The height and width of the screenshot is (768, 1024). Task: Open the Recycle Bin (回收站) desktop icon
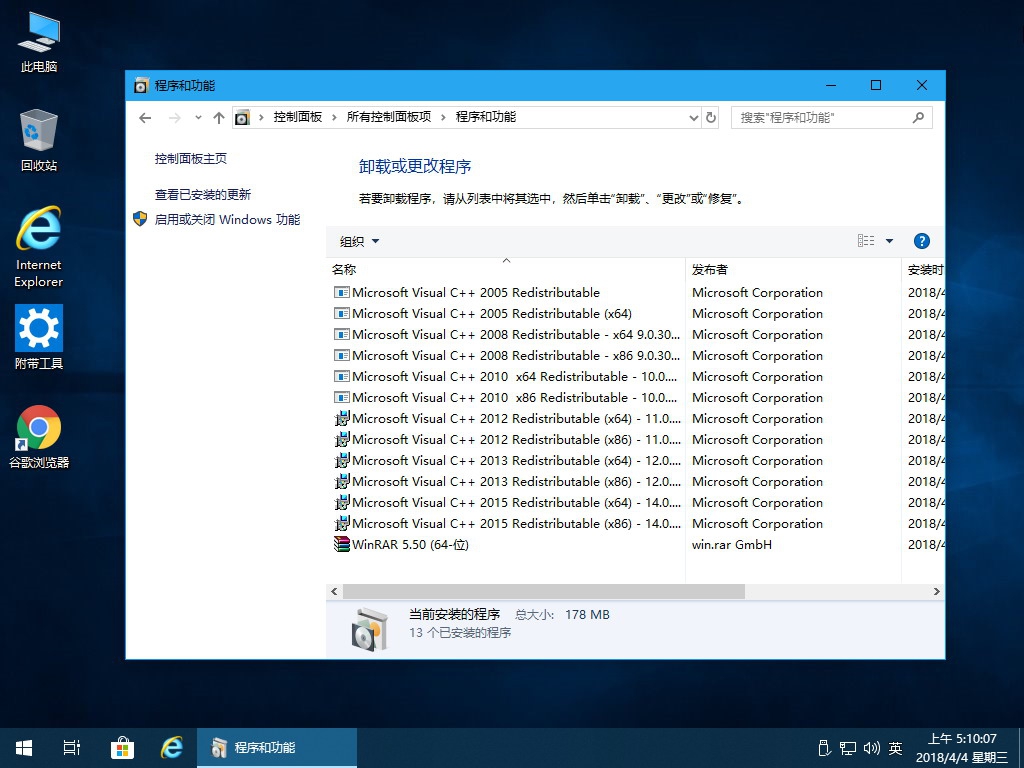coord(39,140)
